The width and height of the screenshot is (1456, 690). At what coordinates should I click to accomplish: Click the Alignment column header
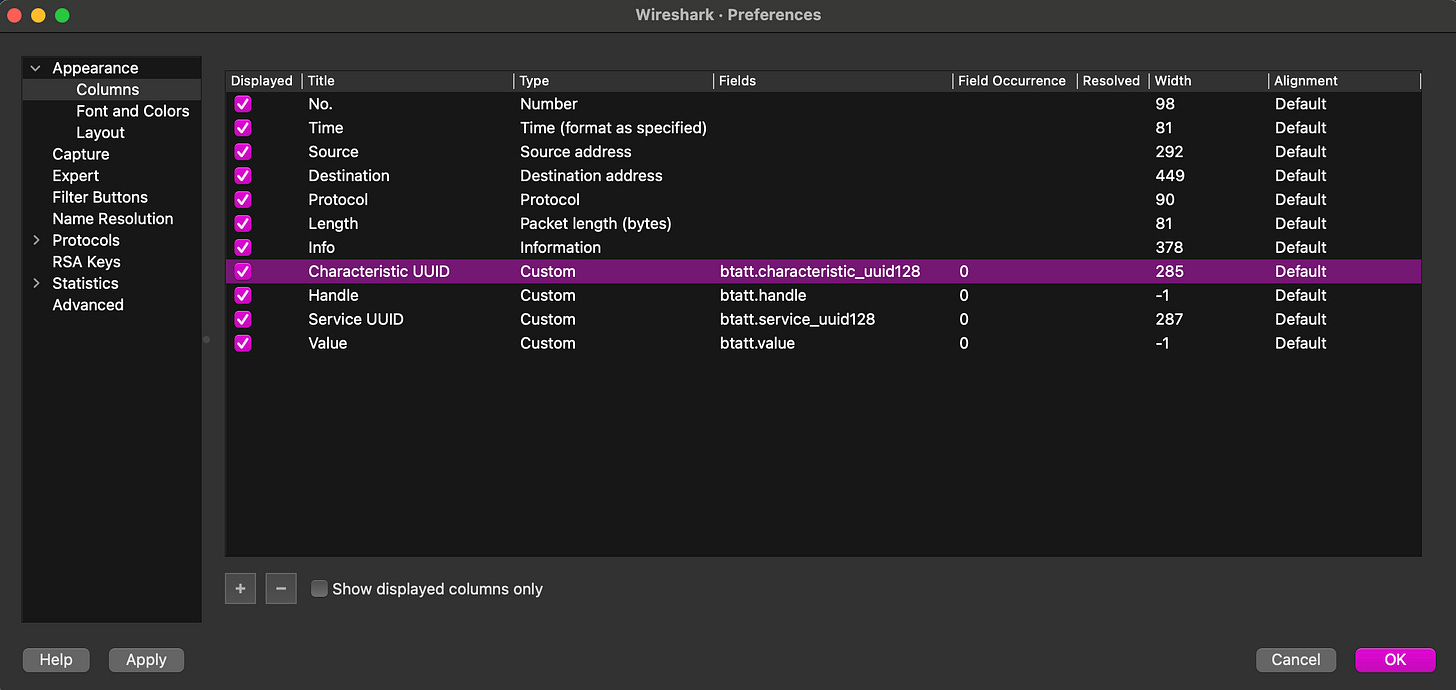coord(1344,81)
